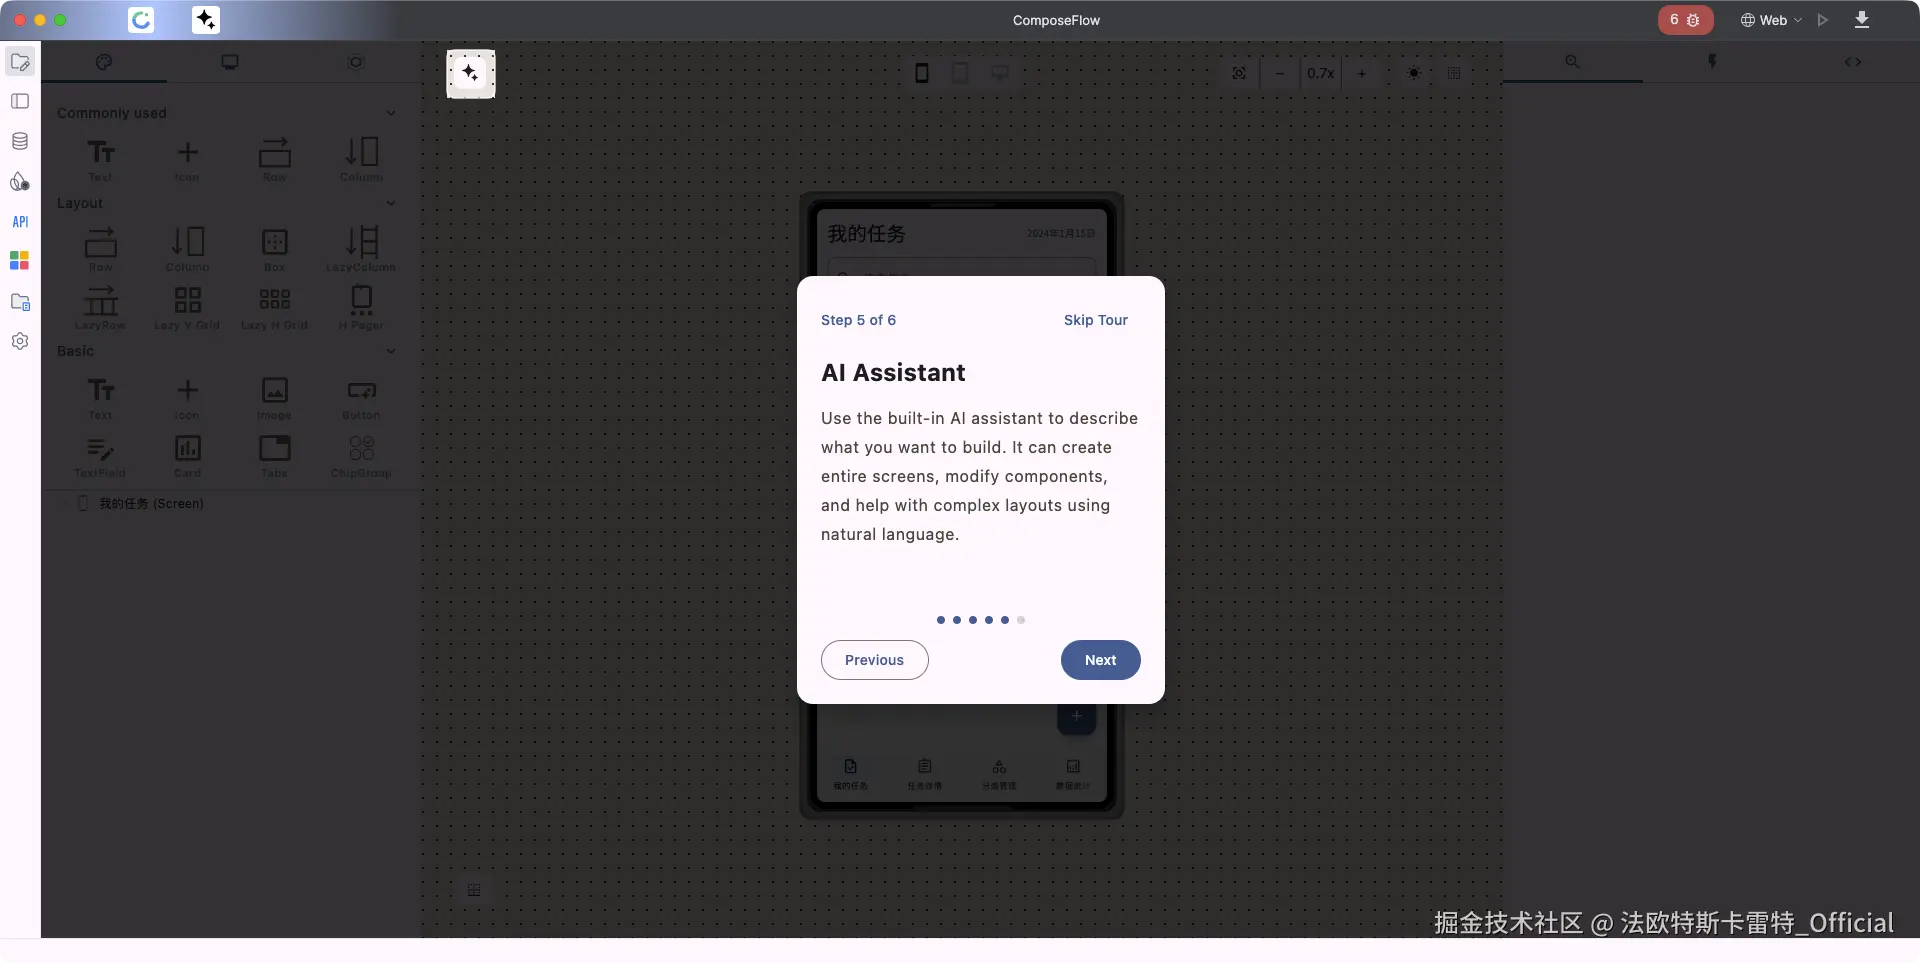Screen dimensions: 1920x963
Task: Collapse the Basic section
Action: (390, 351)
